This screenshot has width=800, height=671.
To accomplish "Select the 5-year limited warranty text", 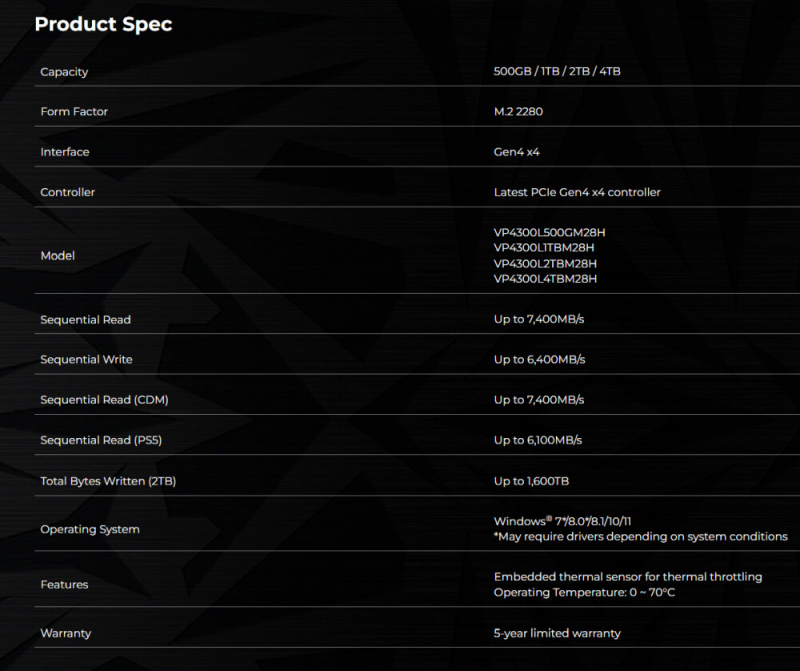I will coord(557,633).
